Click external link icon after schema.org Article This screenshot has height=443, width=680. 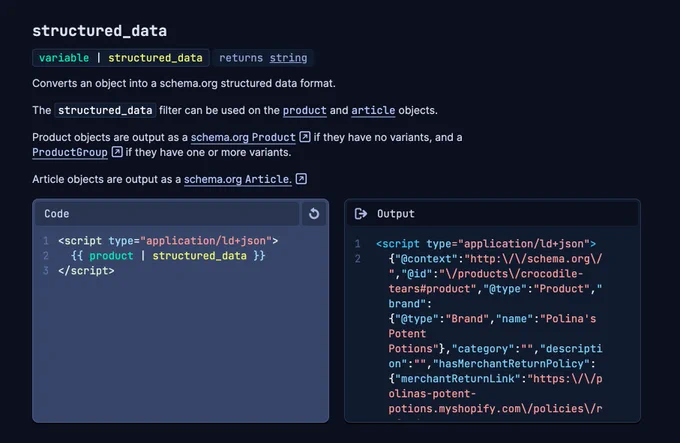(x=301, y=179)
